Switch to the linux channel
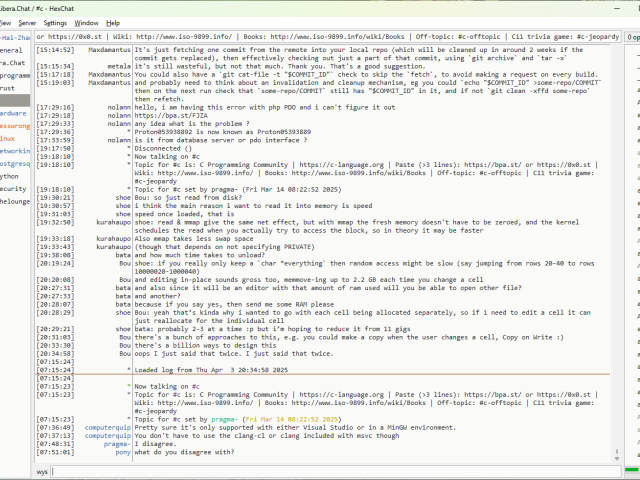This screenshot has width=640, height=480. pyautogui.click(x=8, y=139)
